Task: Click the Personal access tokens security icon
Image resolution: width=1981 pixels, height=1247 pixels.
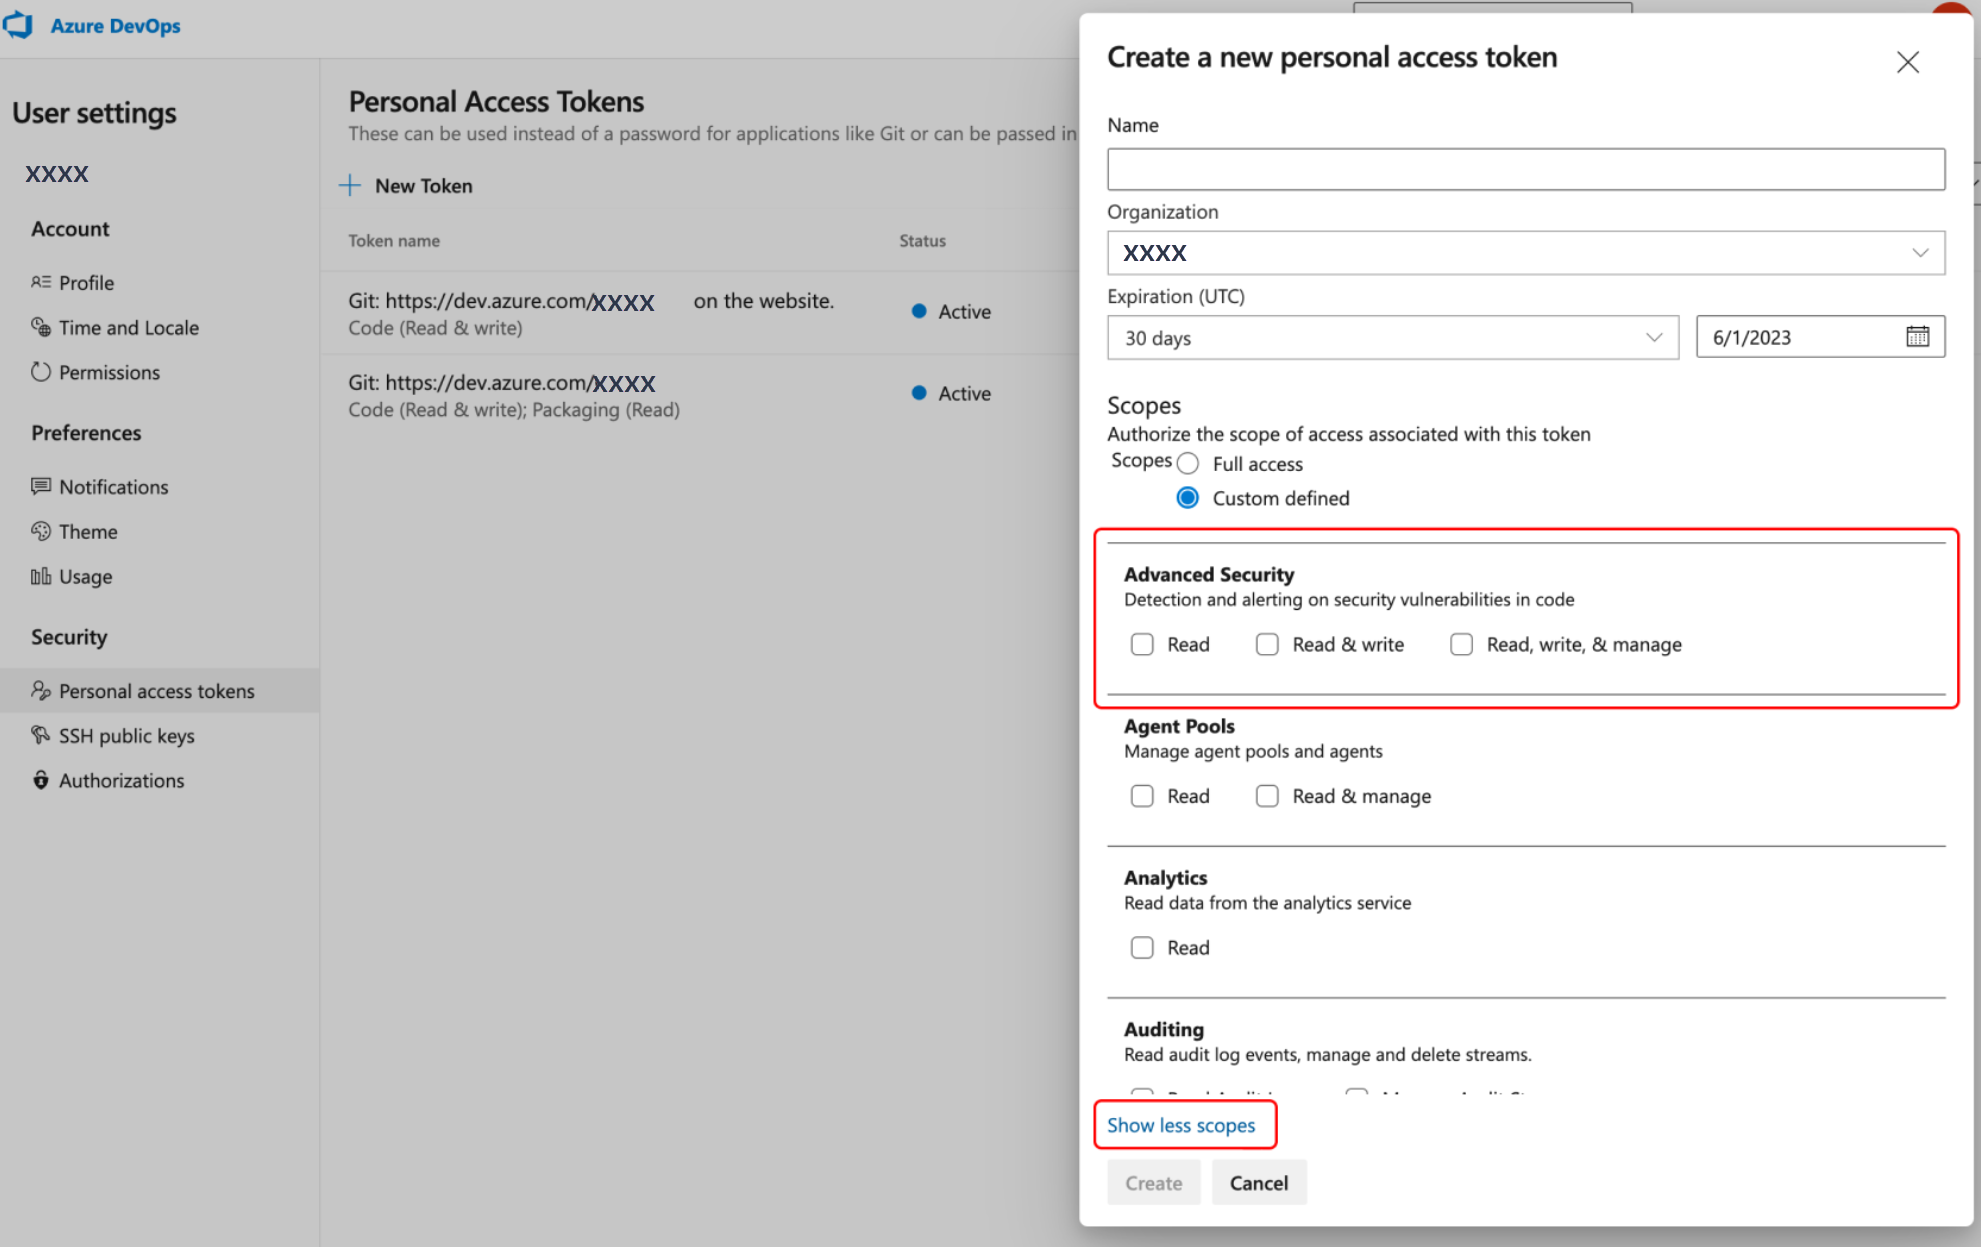Action: click(x=39, y=690)
